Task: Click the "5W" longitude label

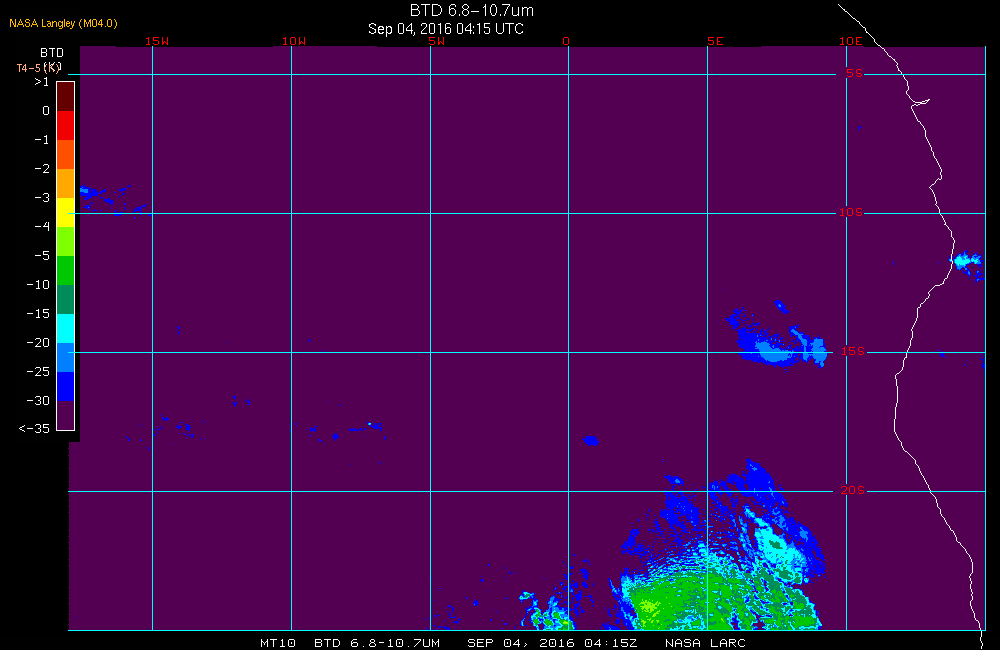Action: point(437,41)
